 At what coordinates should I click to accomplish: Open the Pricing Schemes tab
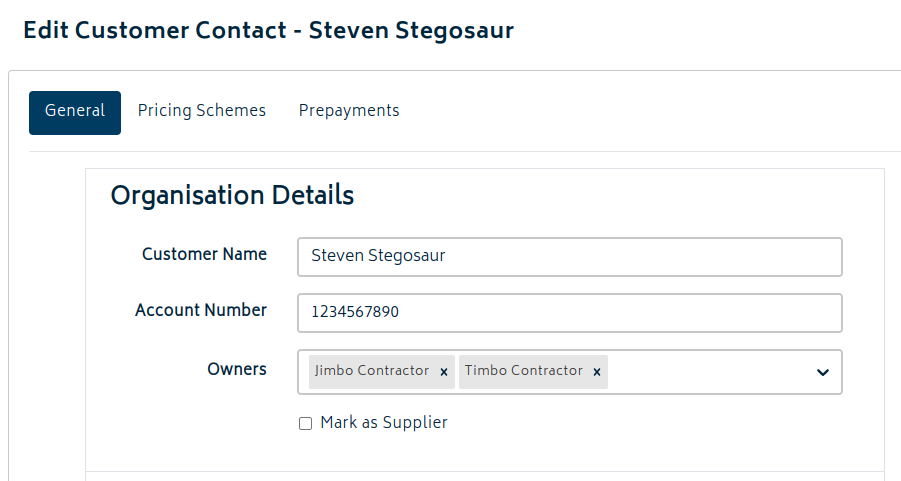[202, 111]
